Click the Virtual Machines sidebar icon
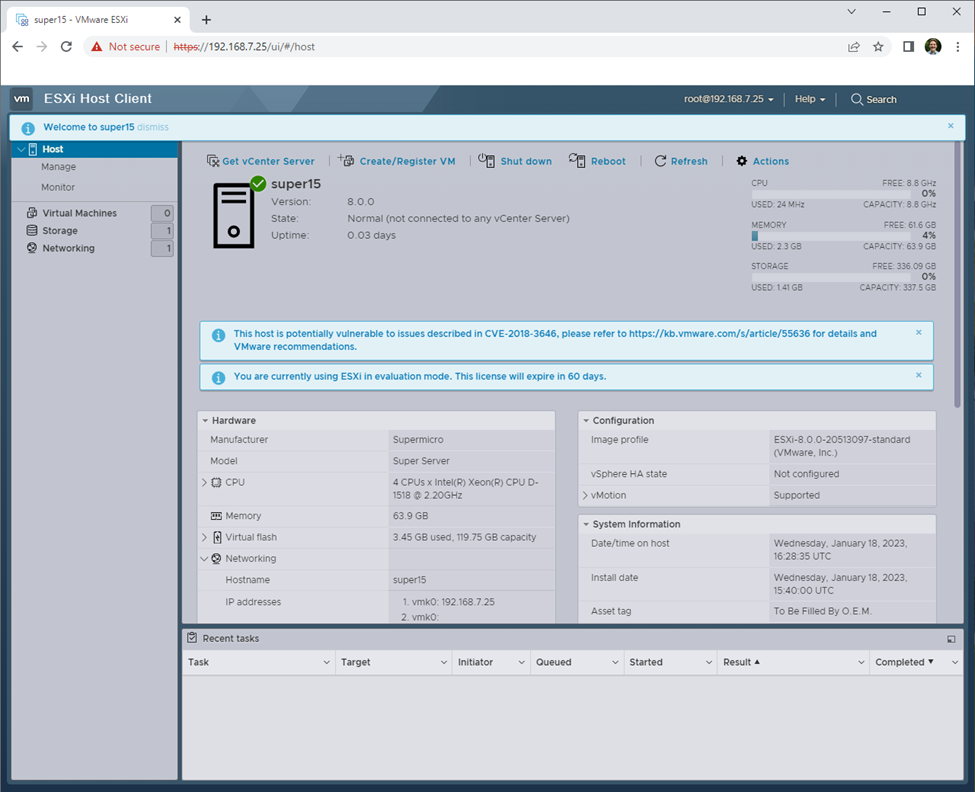 point(32,213)
